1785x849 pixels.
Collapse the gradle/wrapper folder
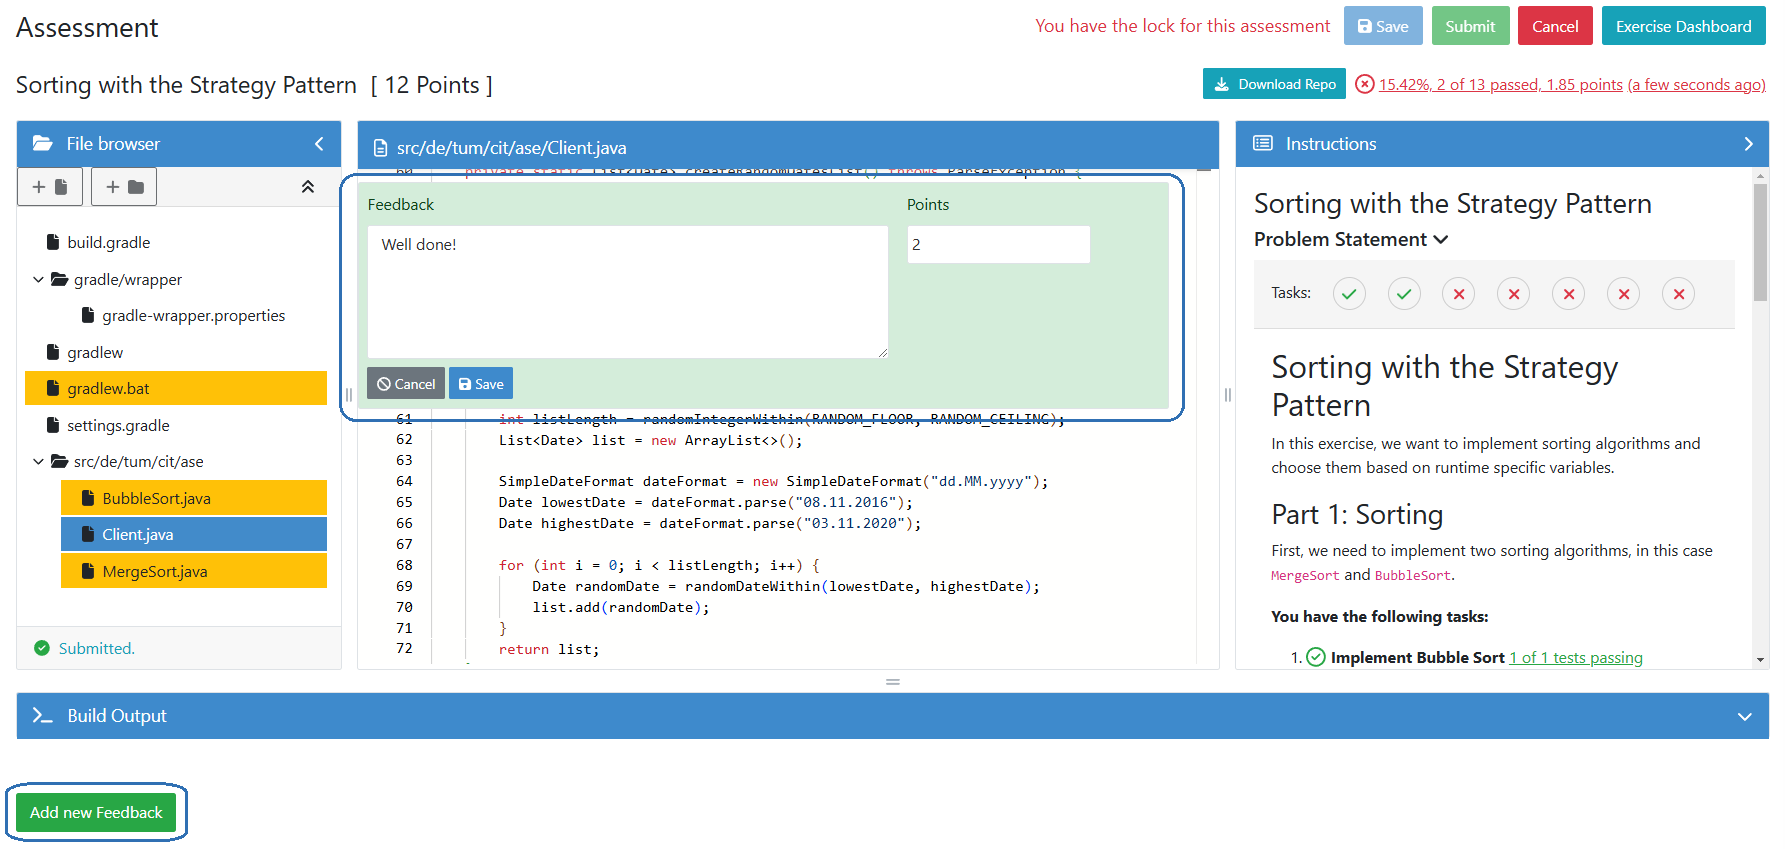pos(39,280)
